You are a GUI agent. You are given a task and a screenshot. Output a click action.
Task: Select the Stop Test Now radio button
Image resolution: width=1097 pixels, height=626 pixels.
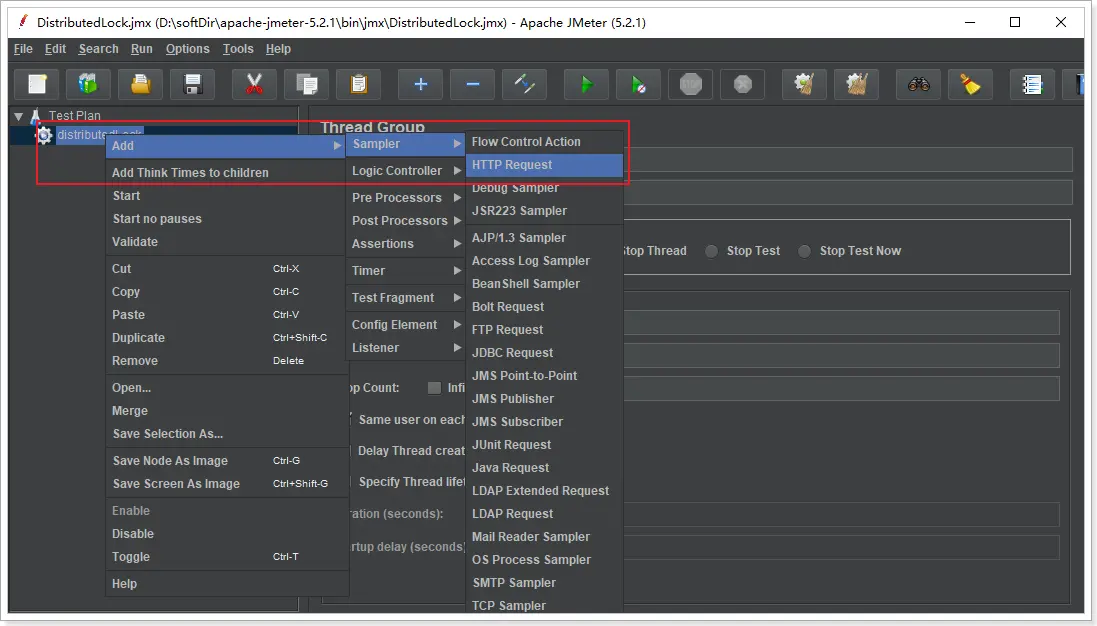coord(805,251)
